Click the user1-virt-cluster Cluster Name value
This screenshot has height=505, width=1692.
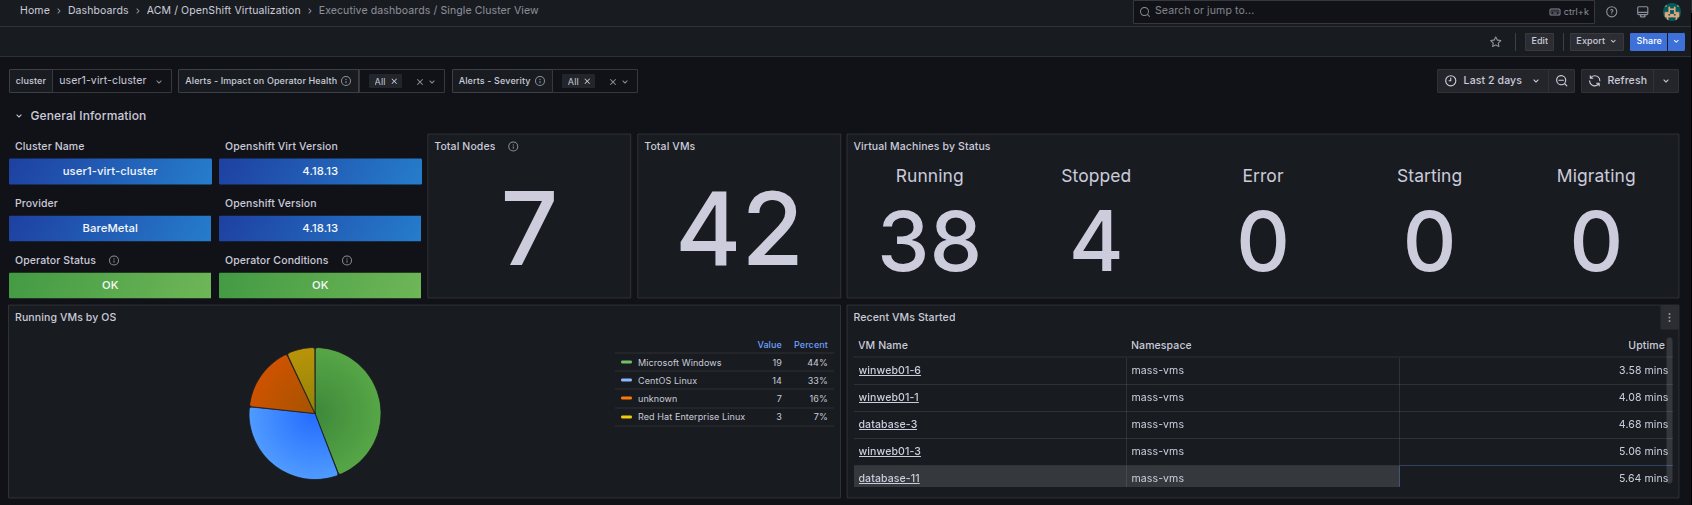pos(110,171)
